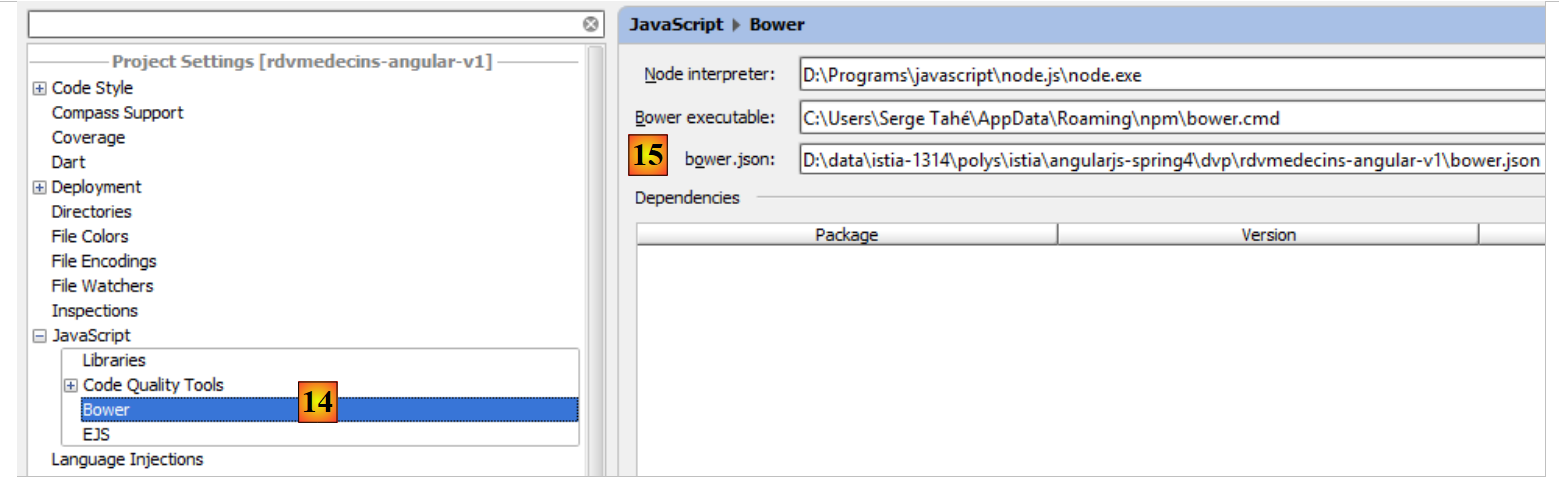Image resolution: width=1559 pixels, height=494 pixels.
Task: Expand Code Quality Tools node
Action: click(70, 386)
